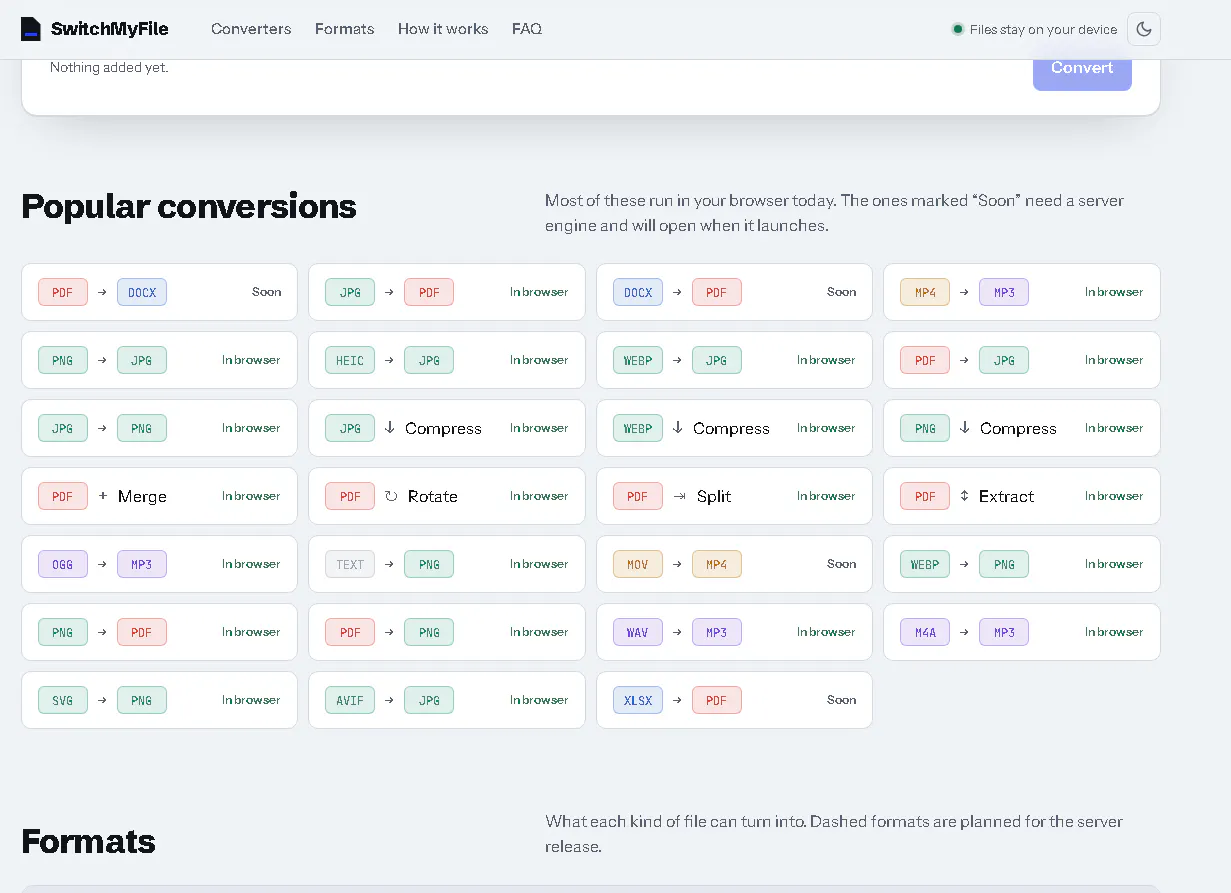
Task: Select the AVIF to JPG conversion card
Action: click(x=447, y=700)
